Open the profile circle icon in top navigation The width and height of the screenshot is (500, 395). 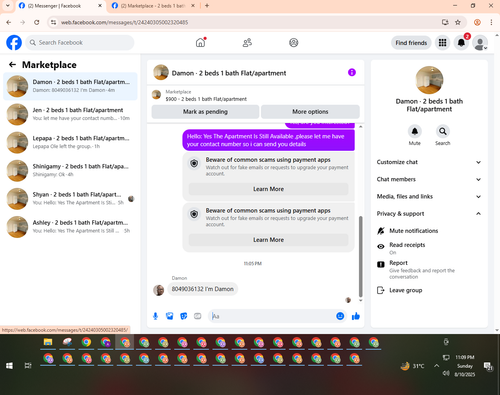tap(293, 43)
